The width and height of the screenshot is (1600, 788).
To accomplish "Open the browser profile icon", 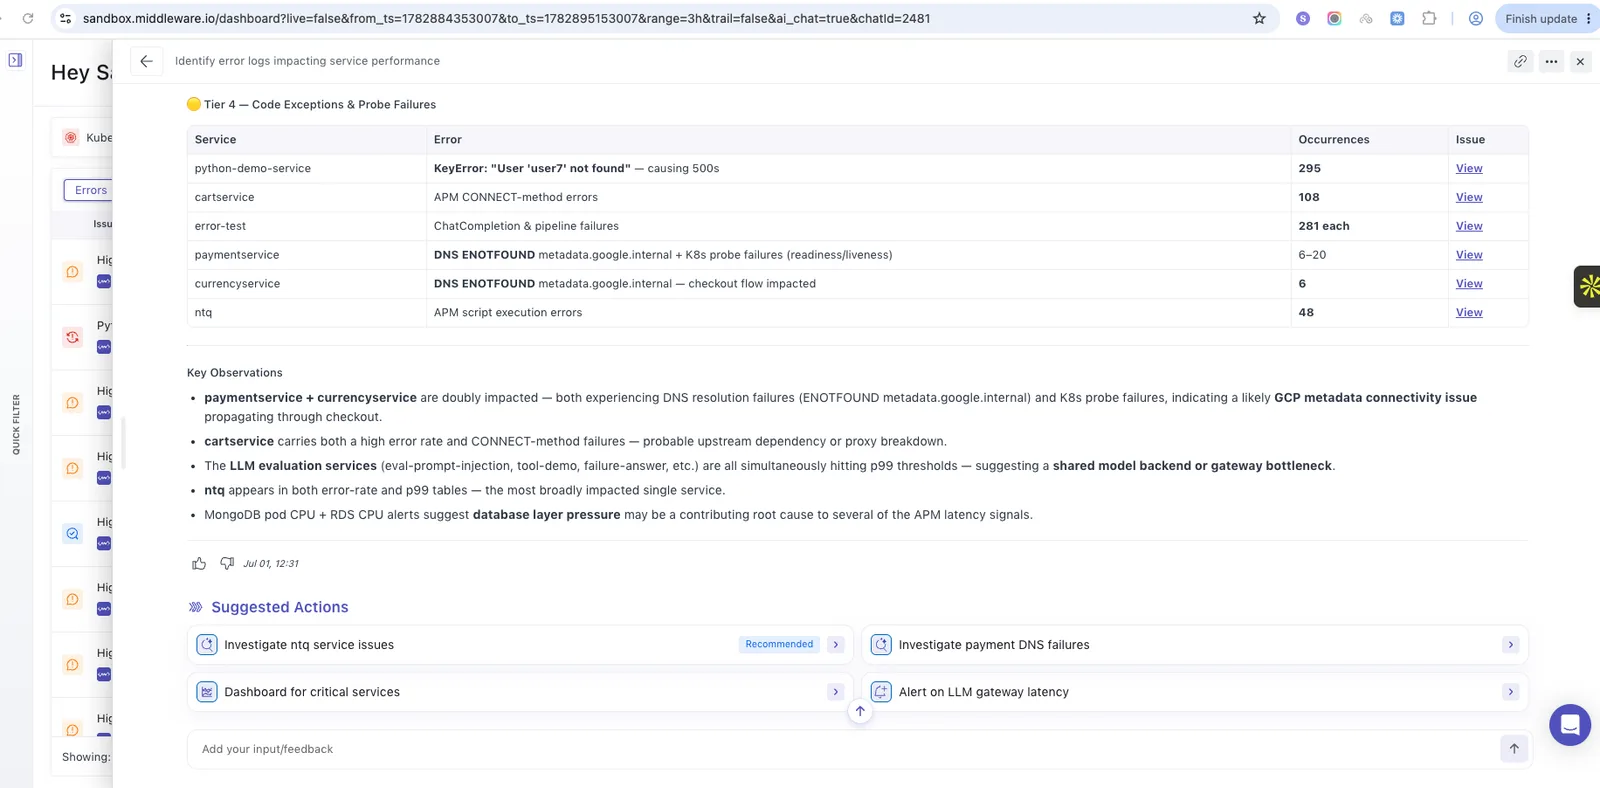I will pyautogui.click(x=1475, y=18).
